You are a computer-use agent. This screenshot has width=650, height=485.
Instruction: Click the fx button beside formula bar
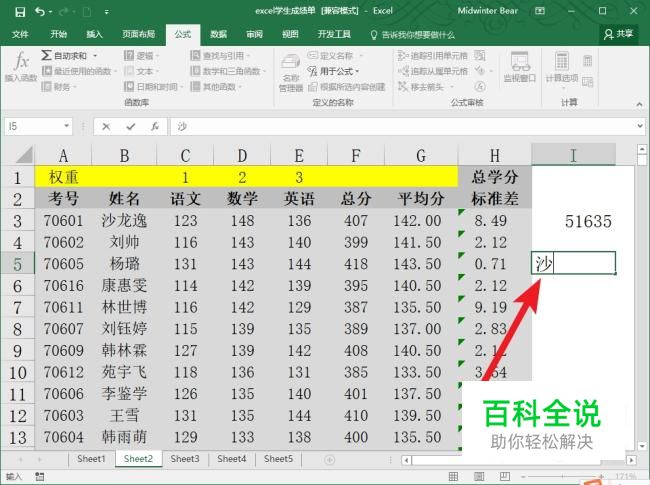155,126
